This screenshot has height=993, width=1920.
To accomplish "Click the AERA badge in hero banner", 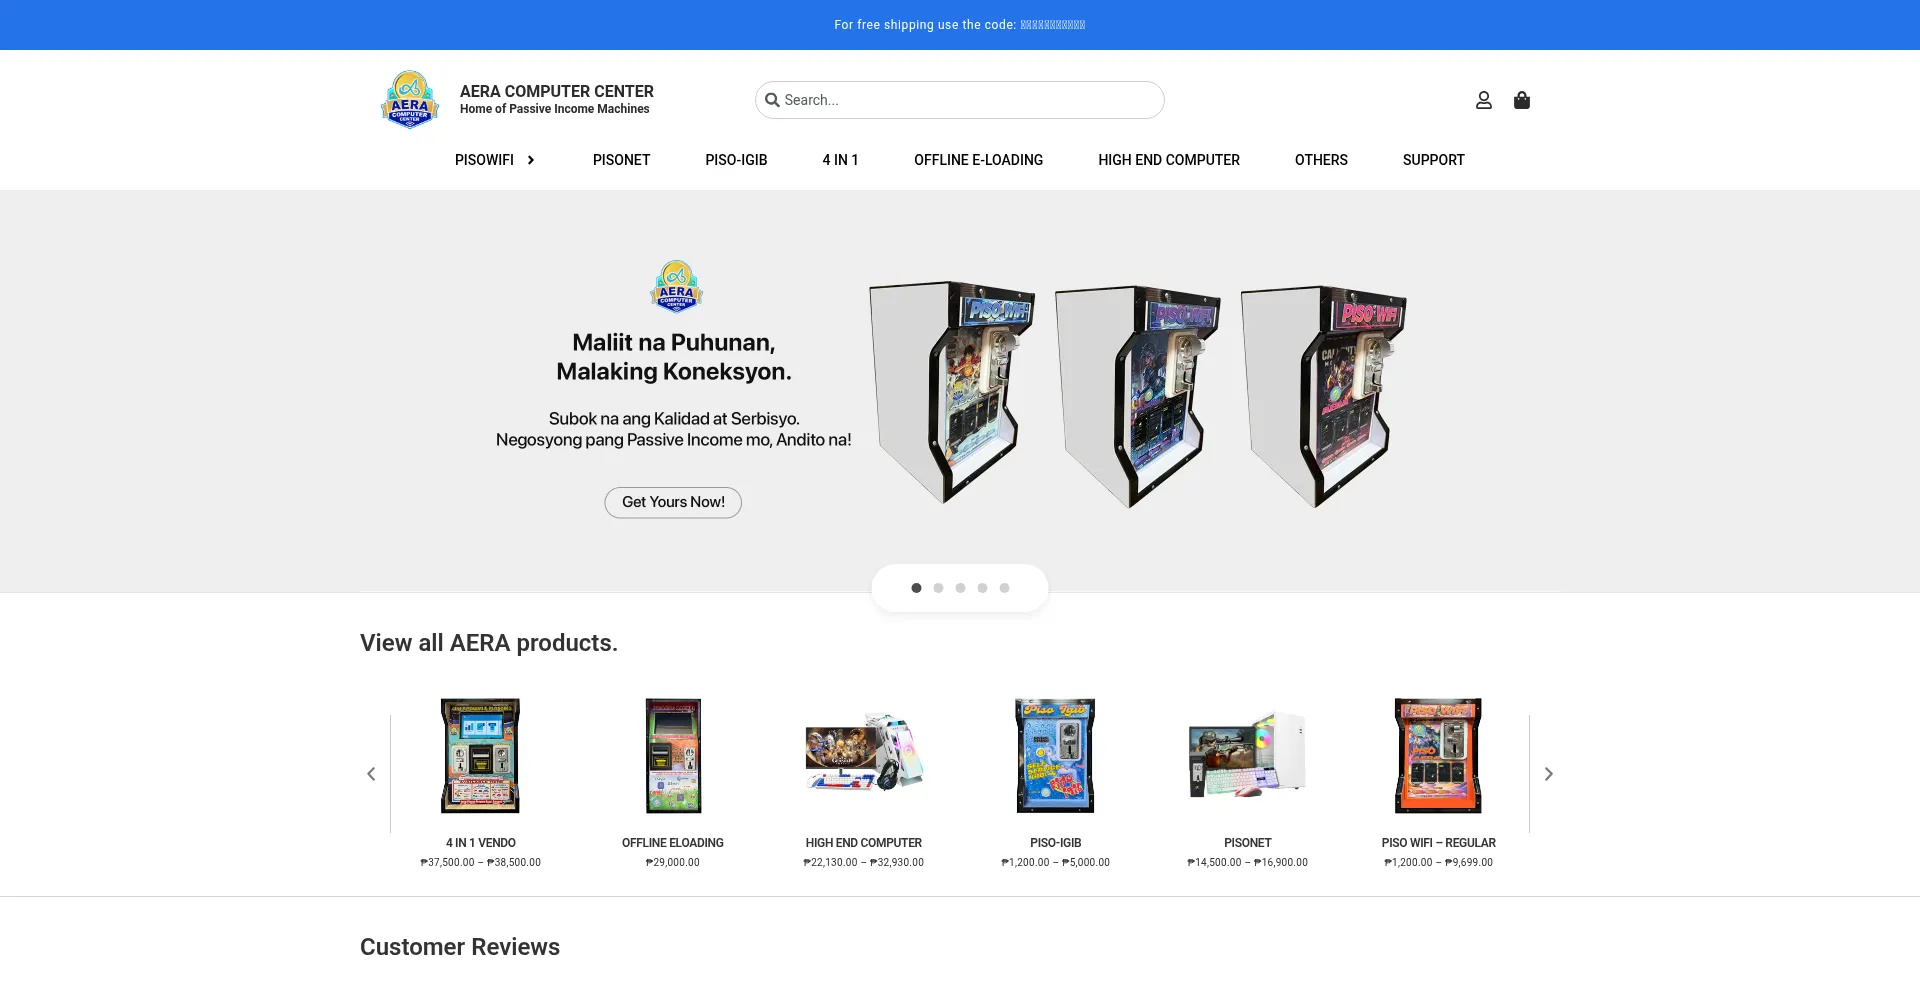I will [676, 287].
